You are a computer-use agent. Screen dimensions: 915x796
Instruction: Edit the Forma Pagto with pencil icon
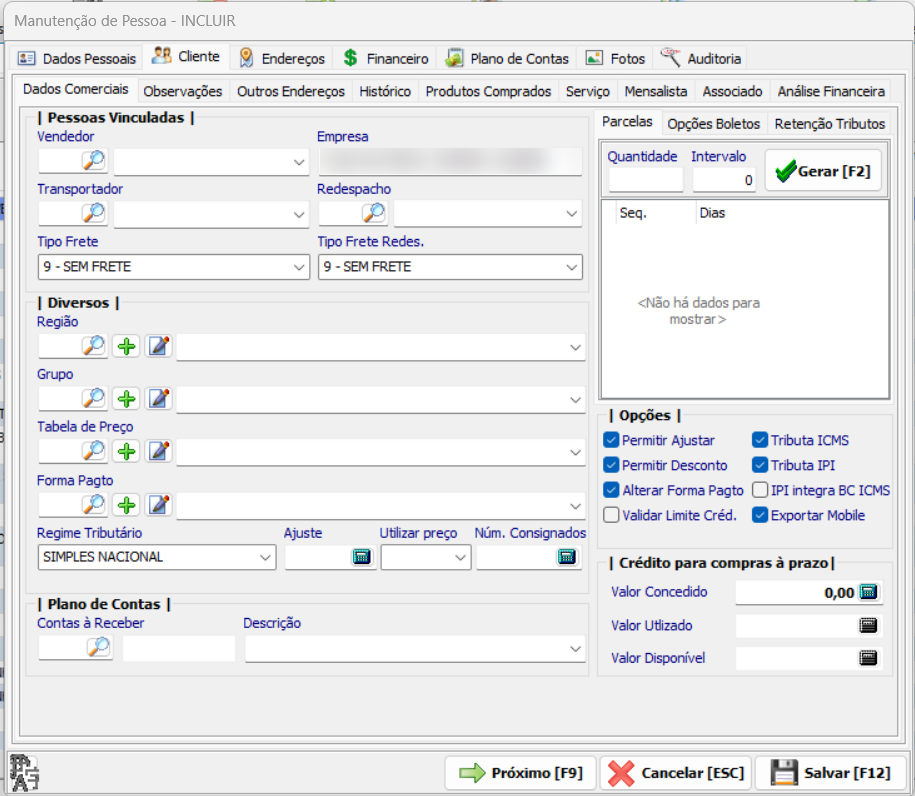159,505
